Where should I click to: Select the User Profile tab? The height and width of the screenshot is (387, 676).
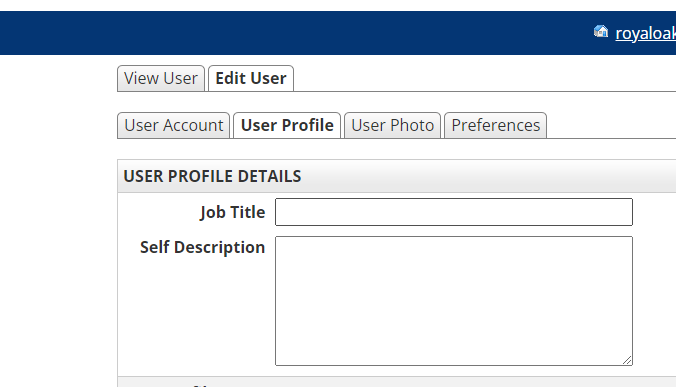[x=287, y=125]
